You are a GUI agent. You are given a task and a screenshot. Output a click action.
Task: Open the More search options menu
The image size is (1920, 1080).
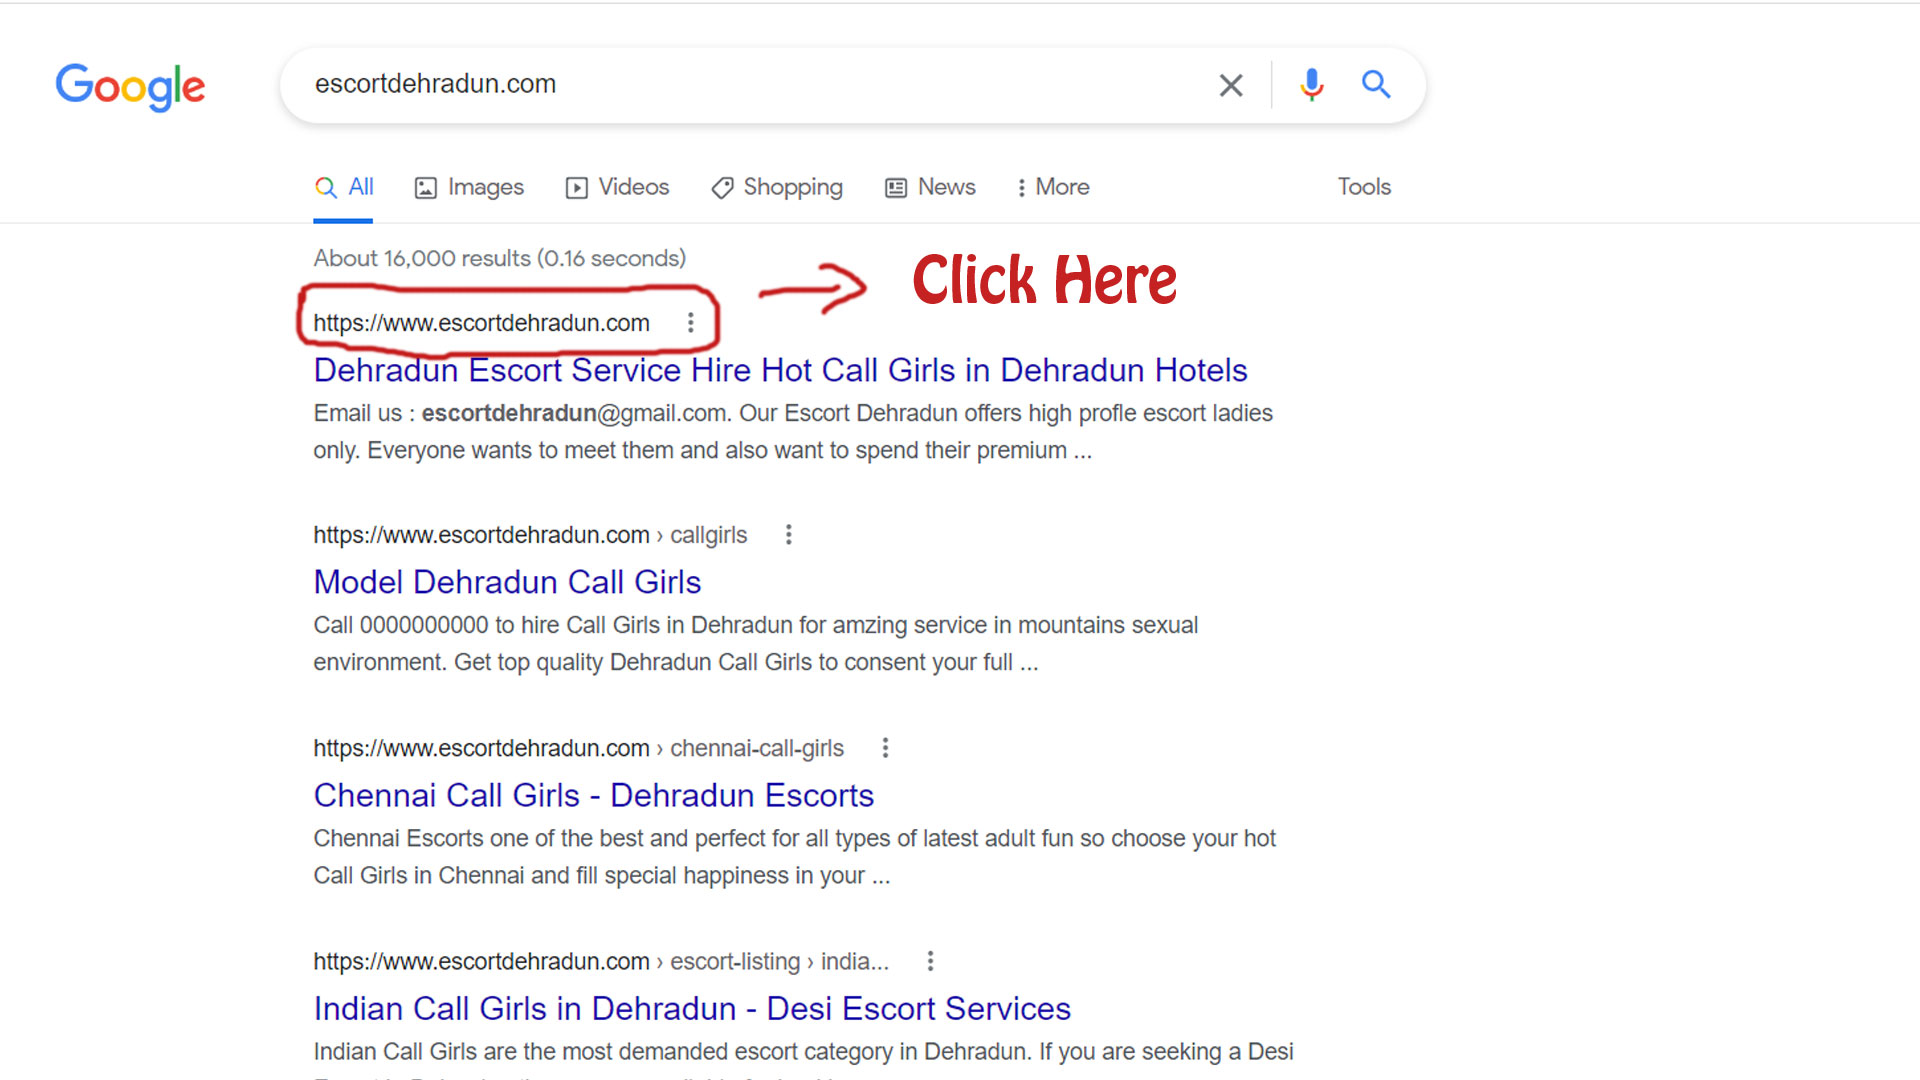tap(1053, 187)
